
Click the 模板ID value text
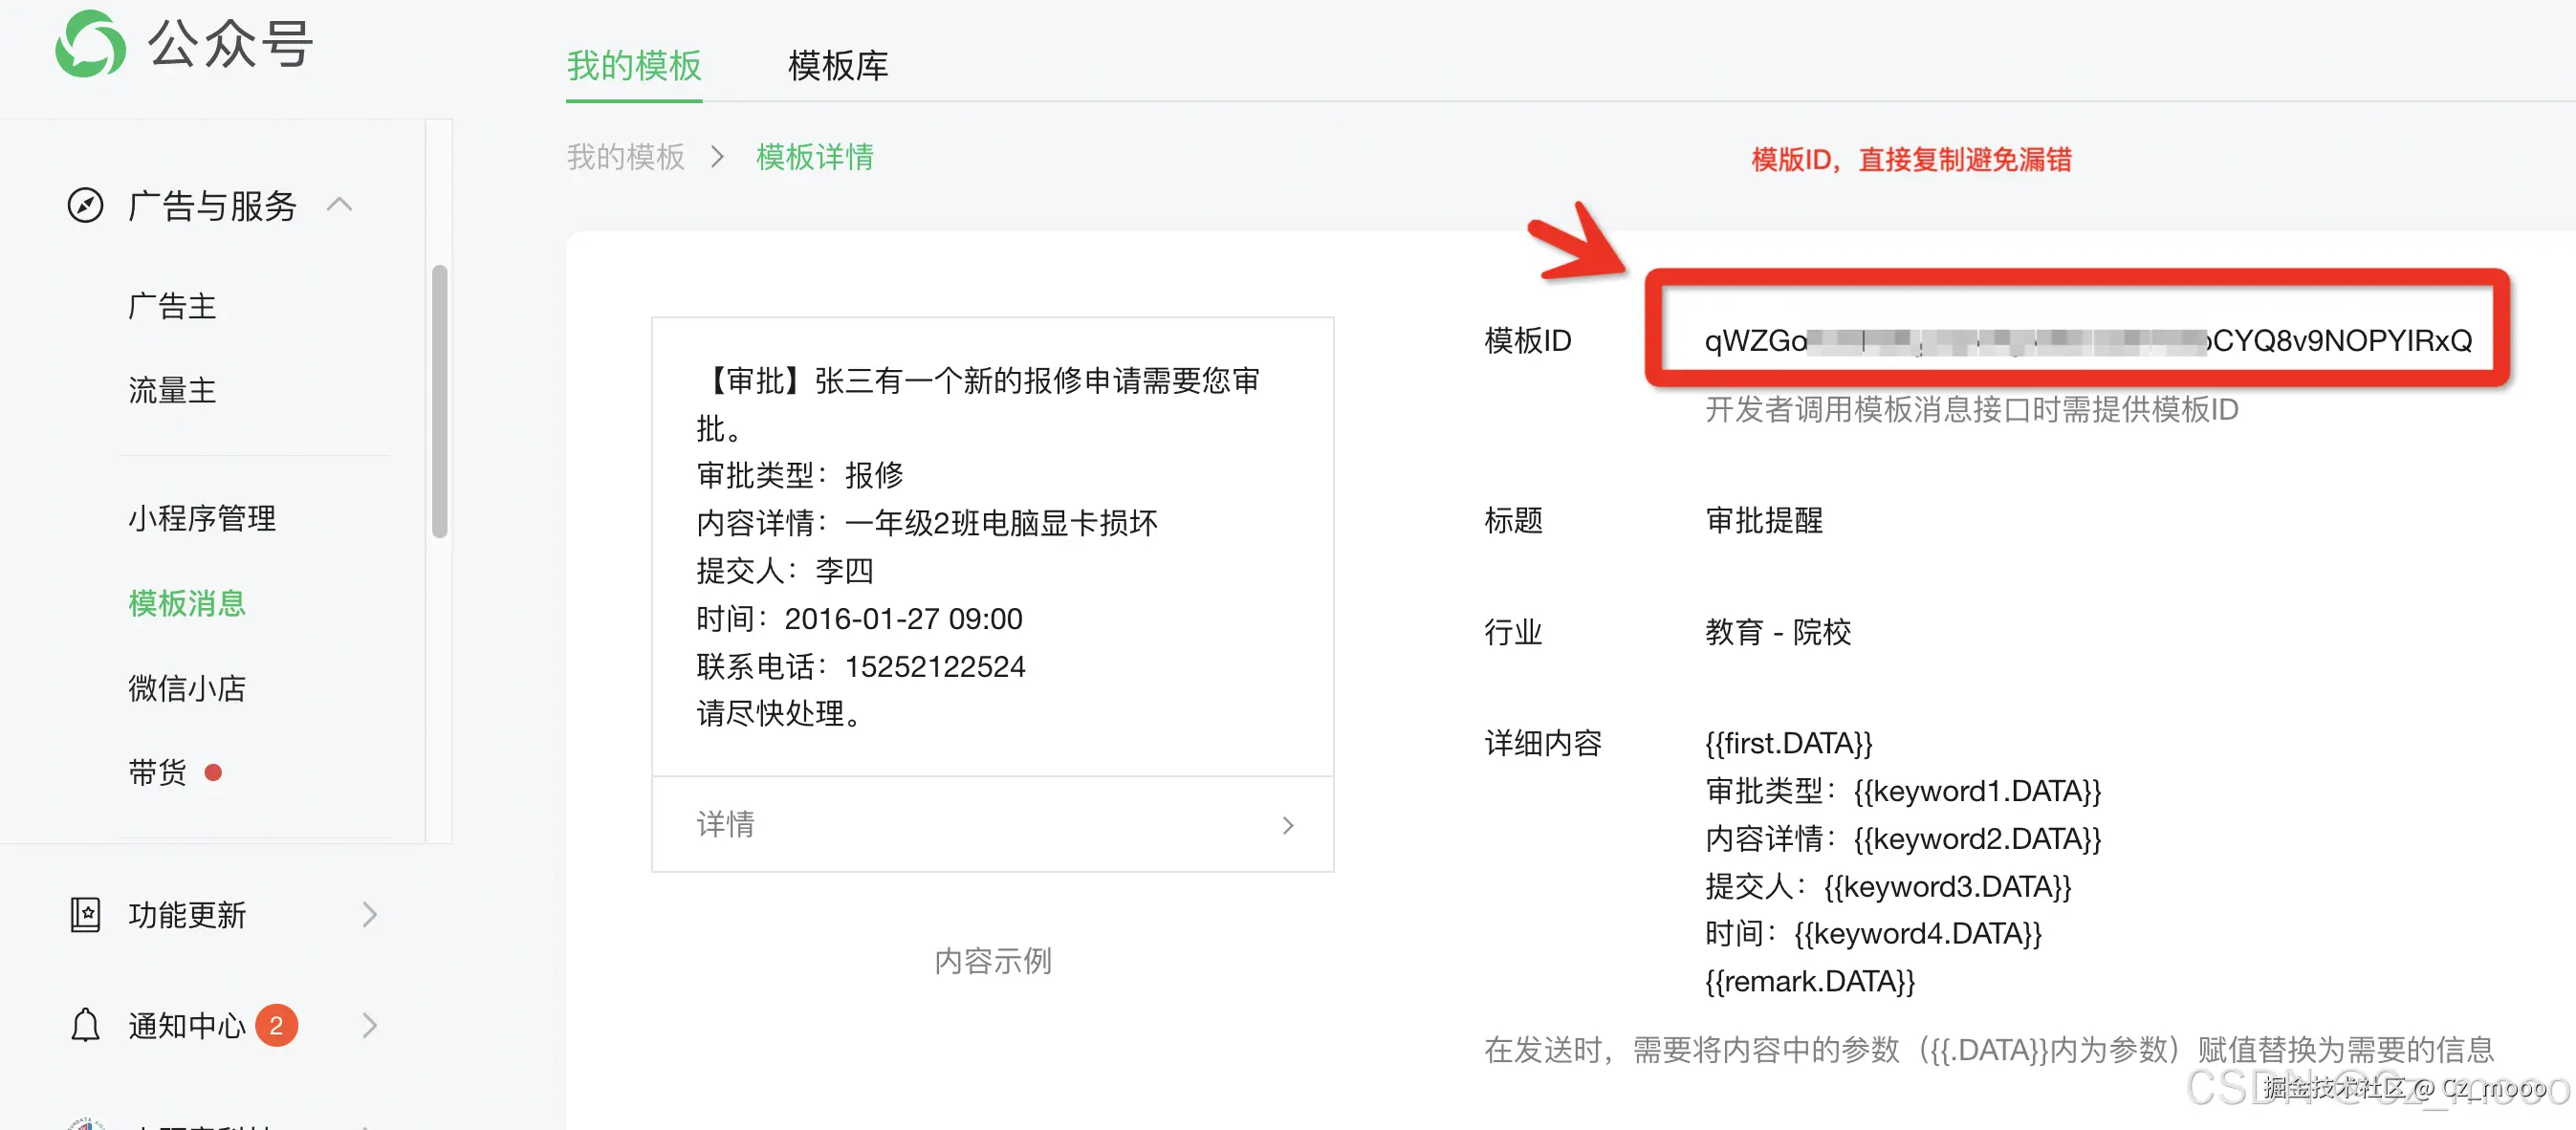(2087, 341)
